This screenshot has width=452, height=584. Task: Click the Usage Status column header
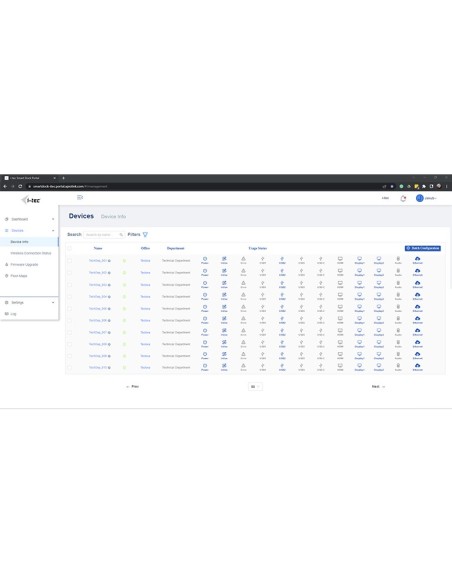[x=258, y=248]
